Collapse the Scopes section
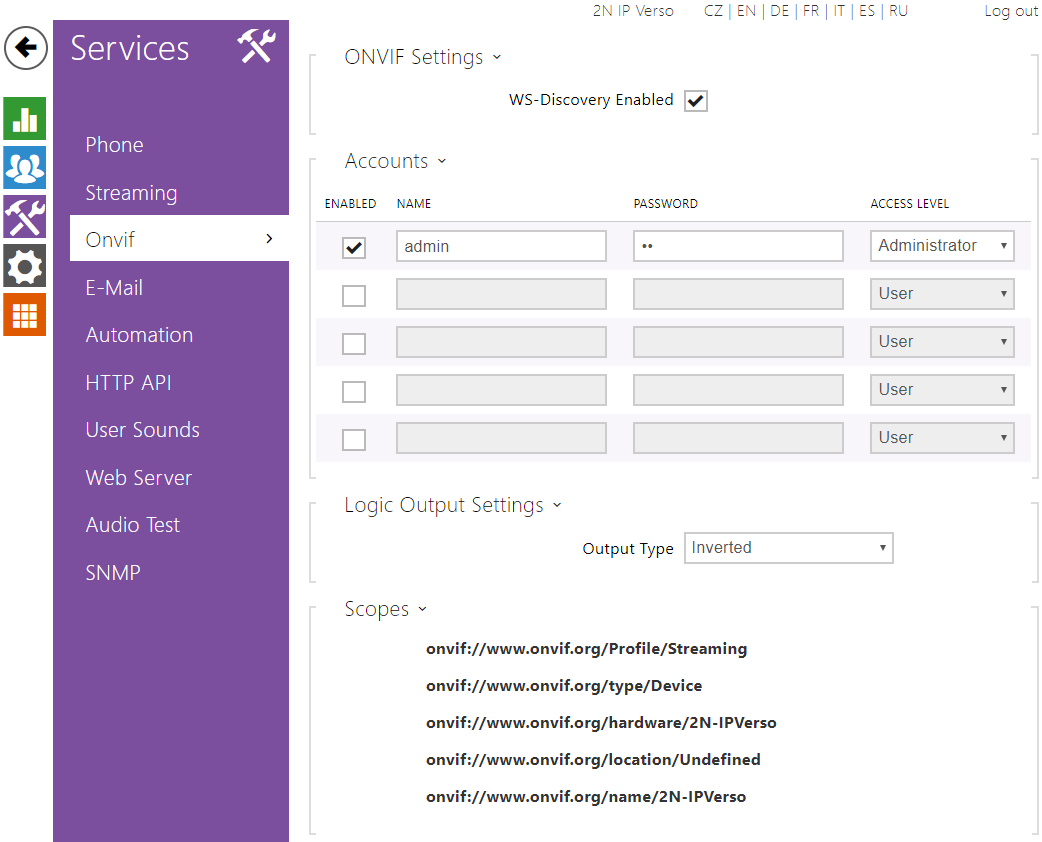 385,610
